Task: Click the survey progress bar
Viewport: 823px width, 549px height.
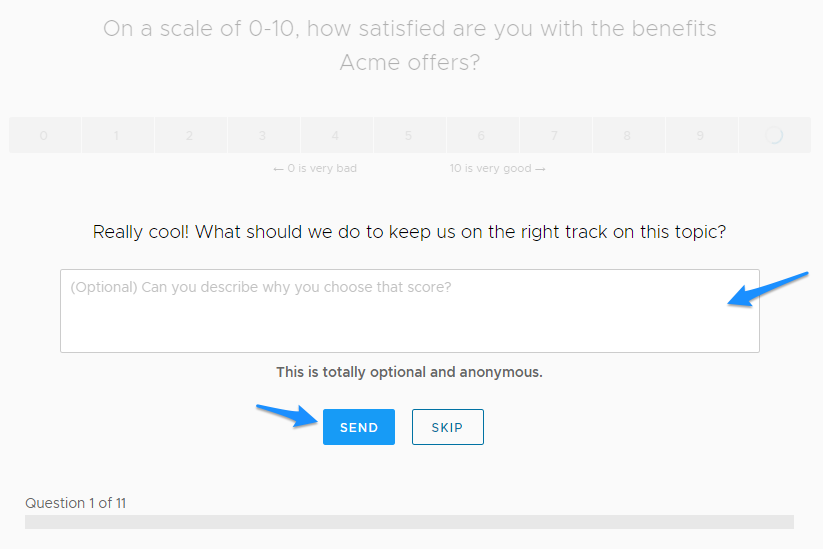Action: click(409, 522)
